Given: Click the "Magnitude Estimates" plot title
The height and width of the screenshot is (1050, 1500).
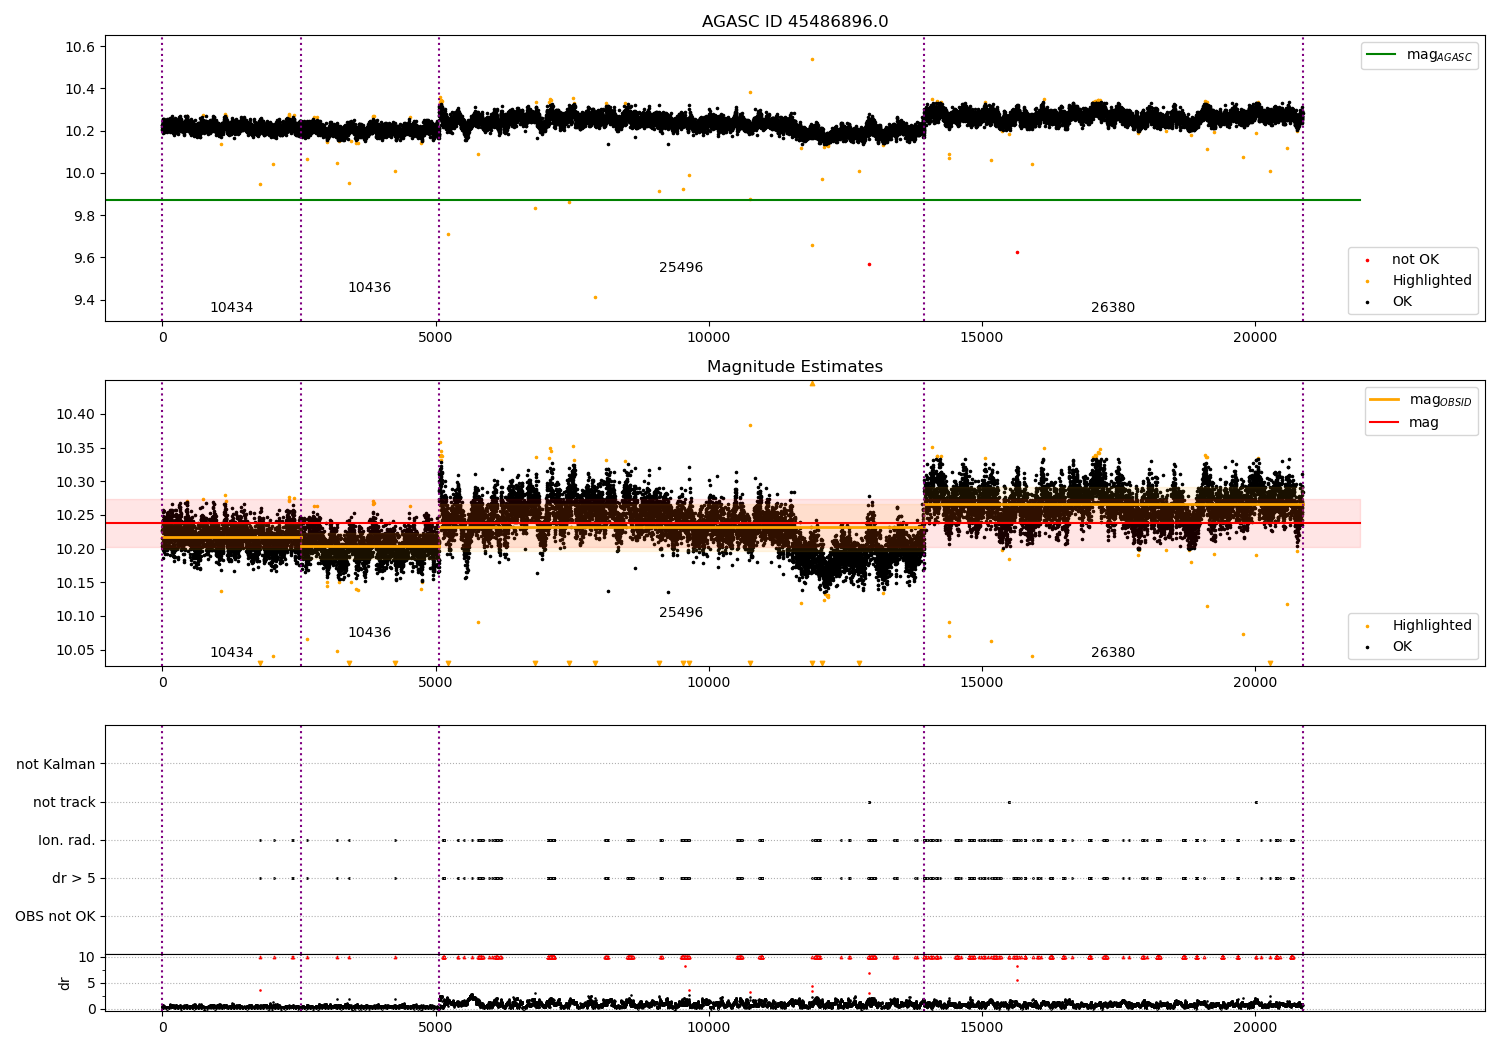Looking at the screenshot, I should coord(795,367).
